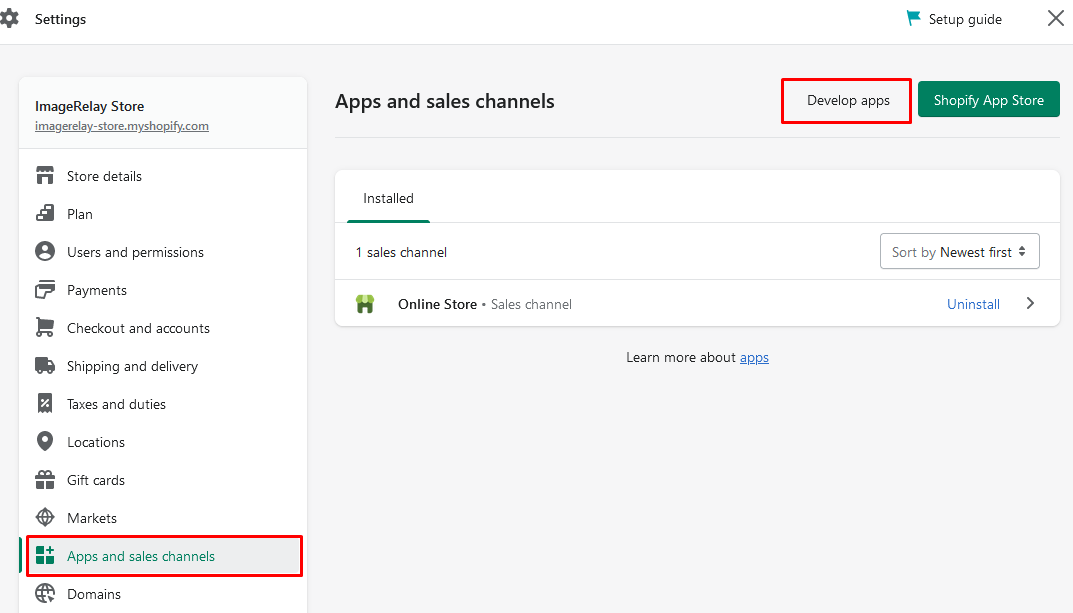Open Sort by Newest first dropdown
Viewport: 1073px width, 613px height.
959,252
